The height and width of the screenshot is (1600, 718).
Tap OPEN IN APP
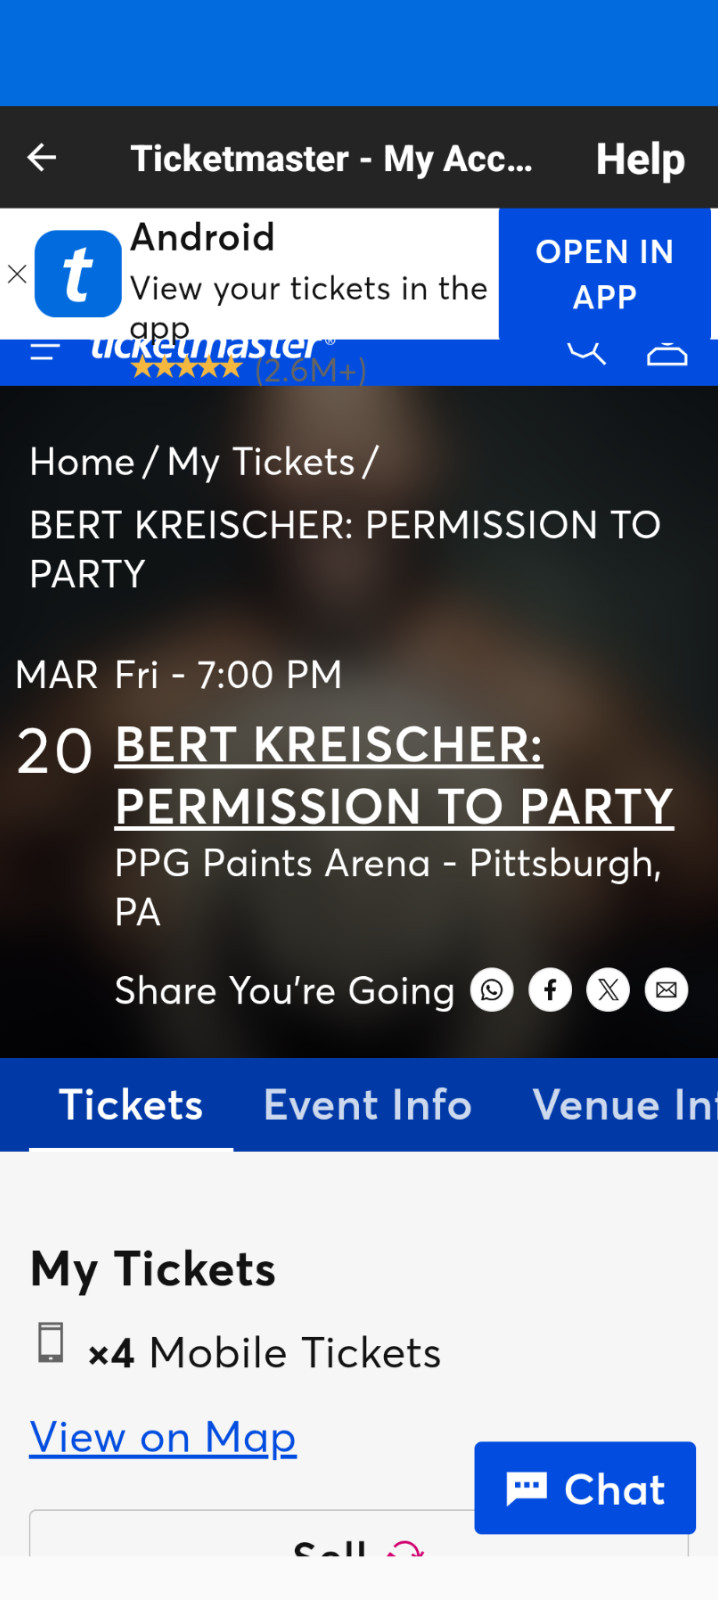click(604, 273)
